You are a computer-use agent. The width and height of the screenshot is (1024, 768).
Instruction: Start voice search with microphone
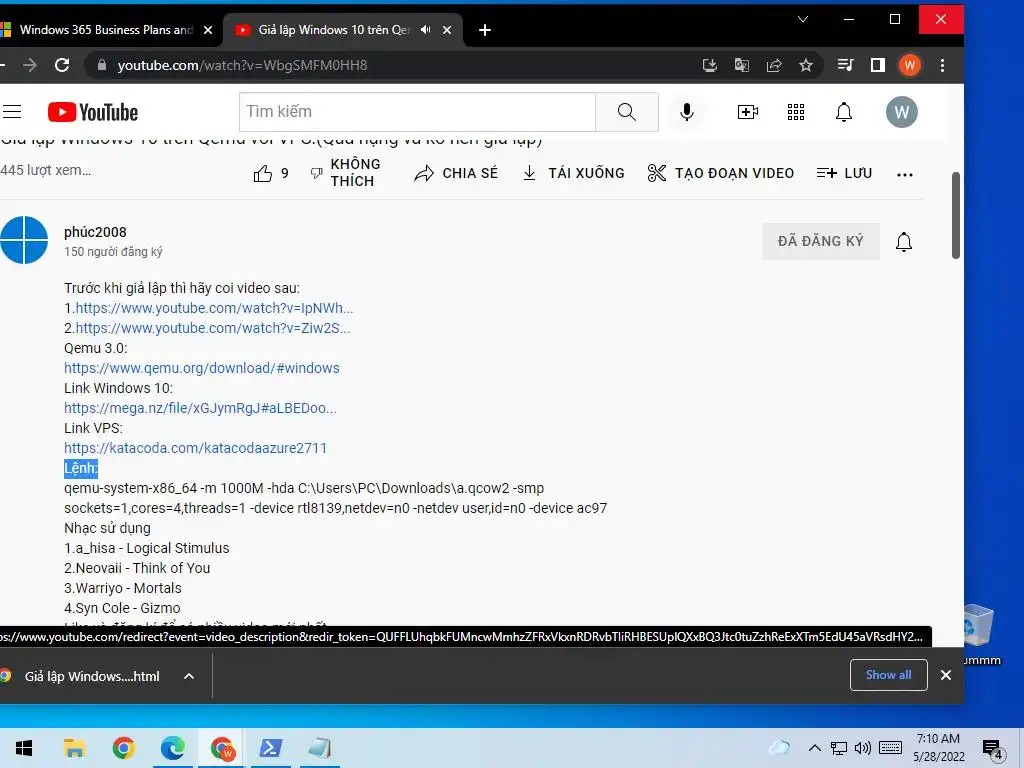686,112
